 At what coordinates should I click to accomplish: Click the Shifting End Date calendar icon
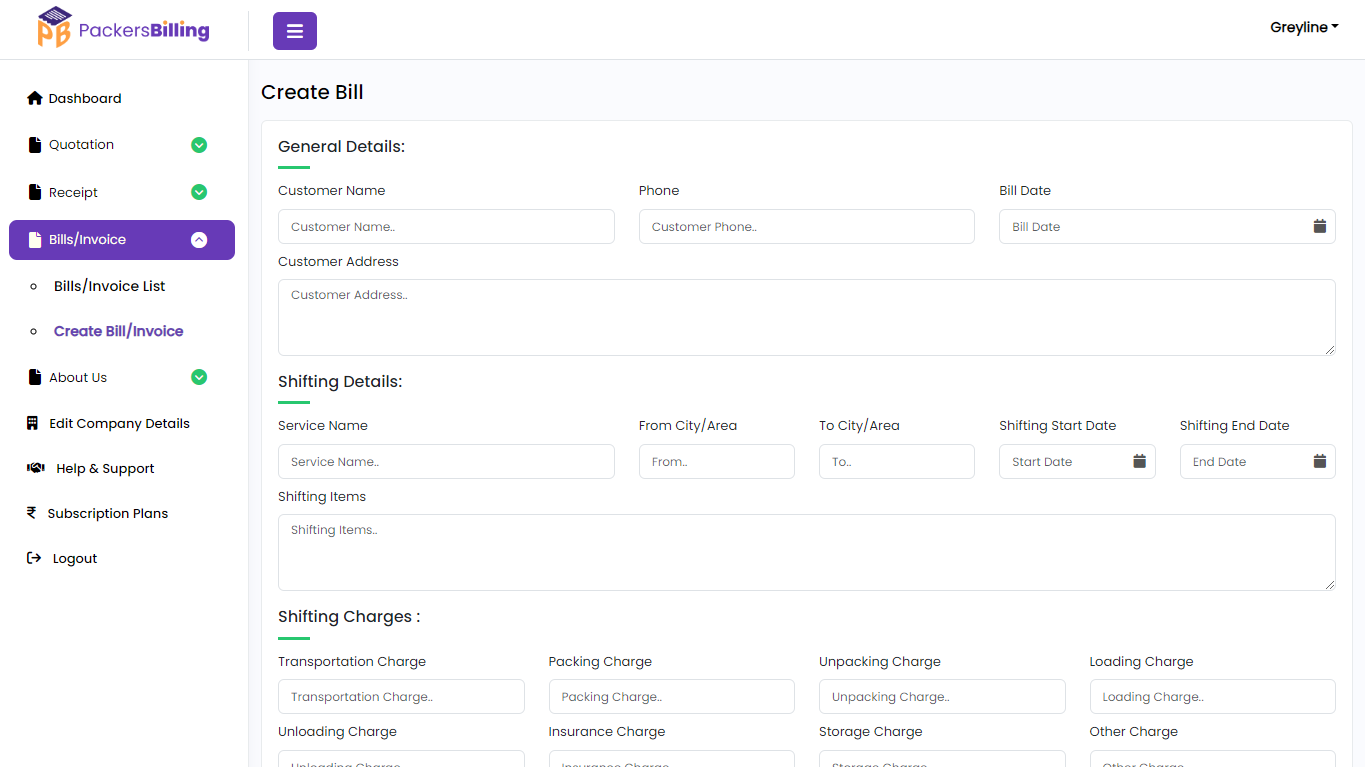click(1319, 462)
